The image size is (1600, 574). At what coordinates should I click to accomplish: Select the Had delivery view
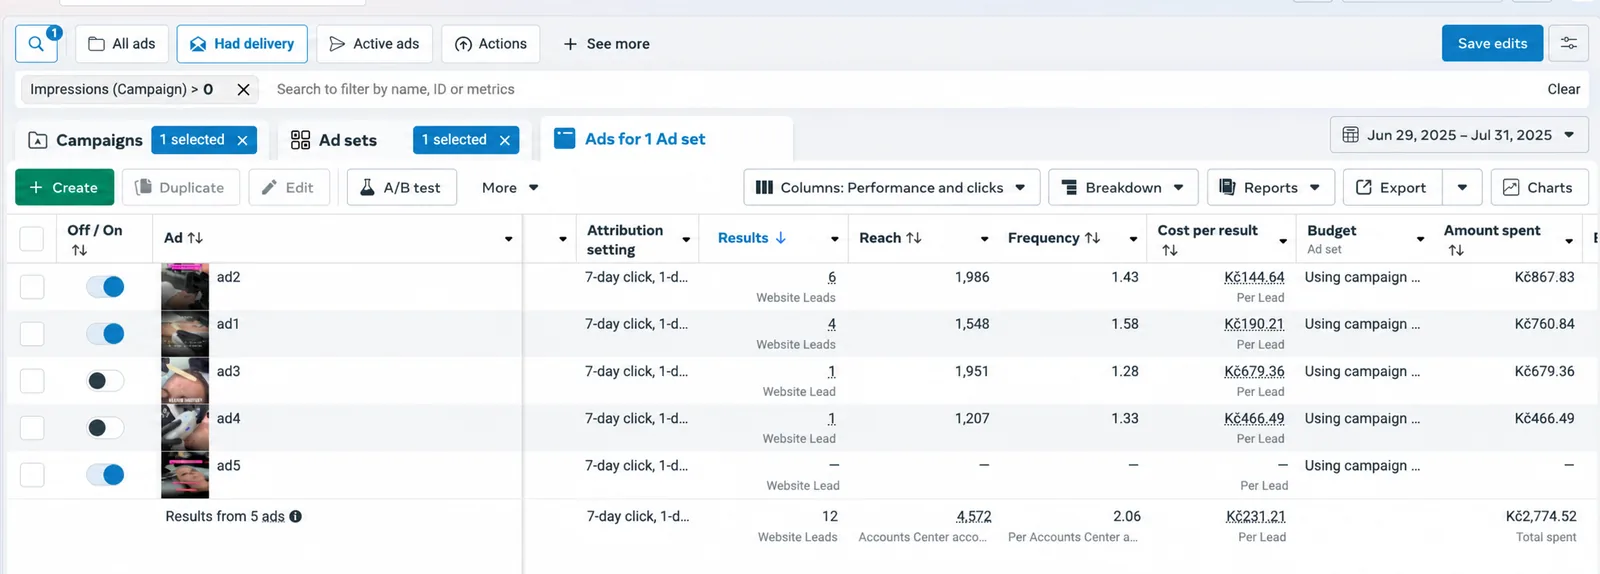point(242,44)
